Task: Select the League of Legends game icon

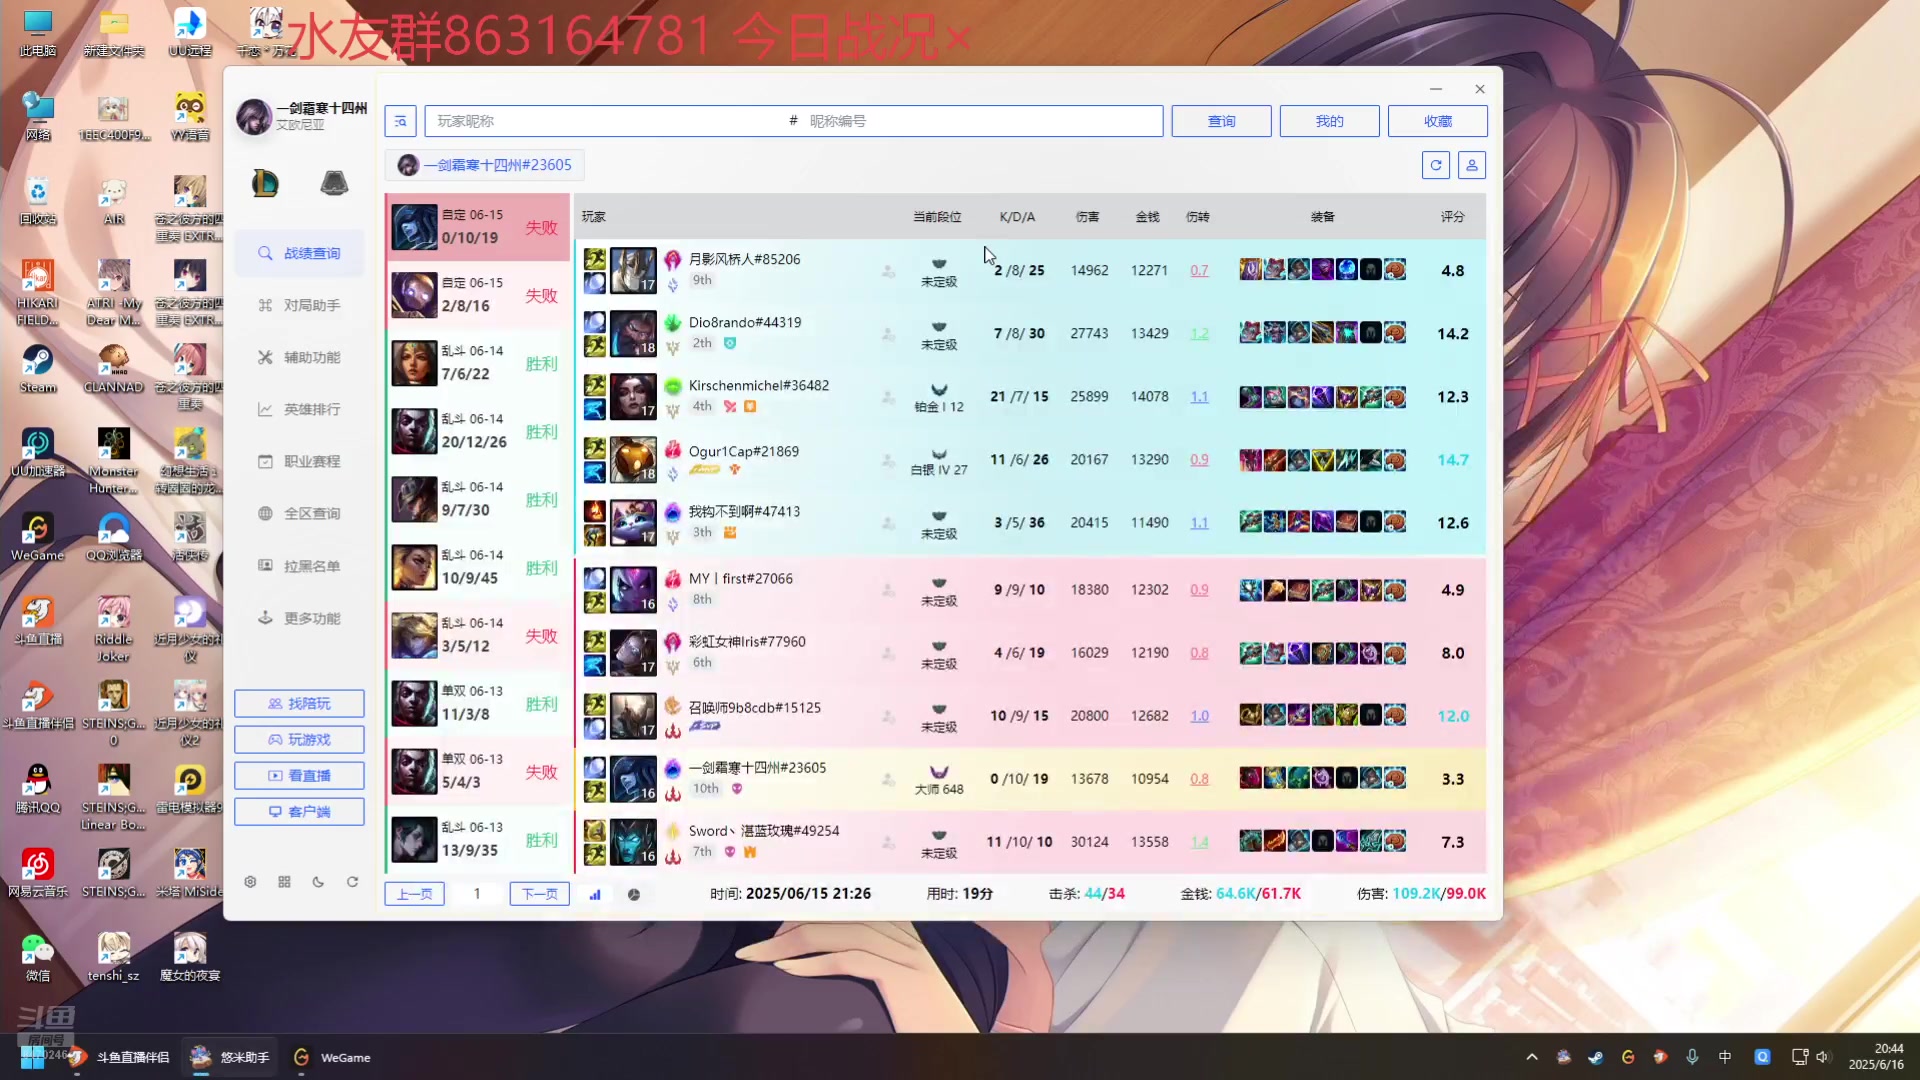Action: click(265, 183)
